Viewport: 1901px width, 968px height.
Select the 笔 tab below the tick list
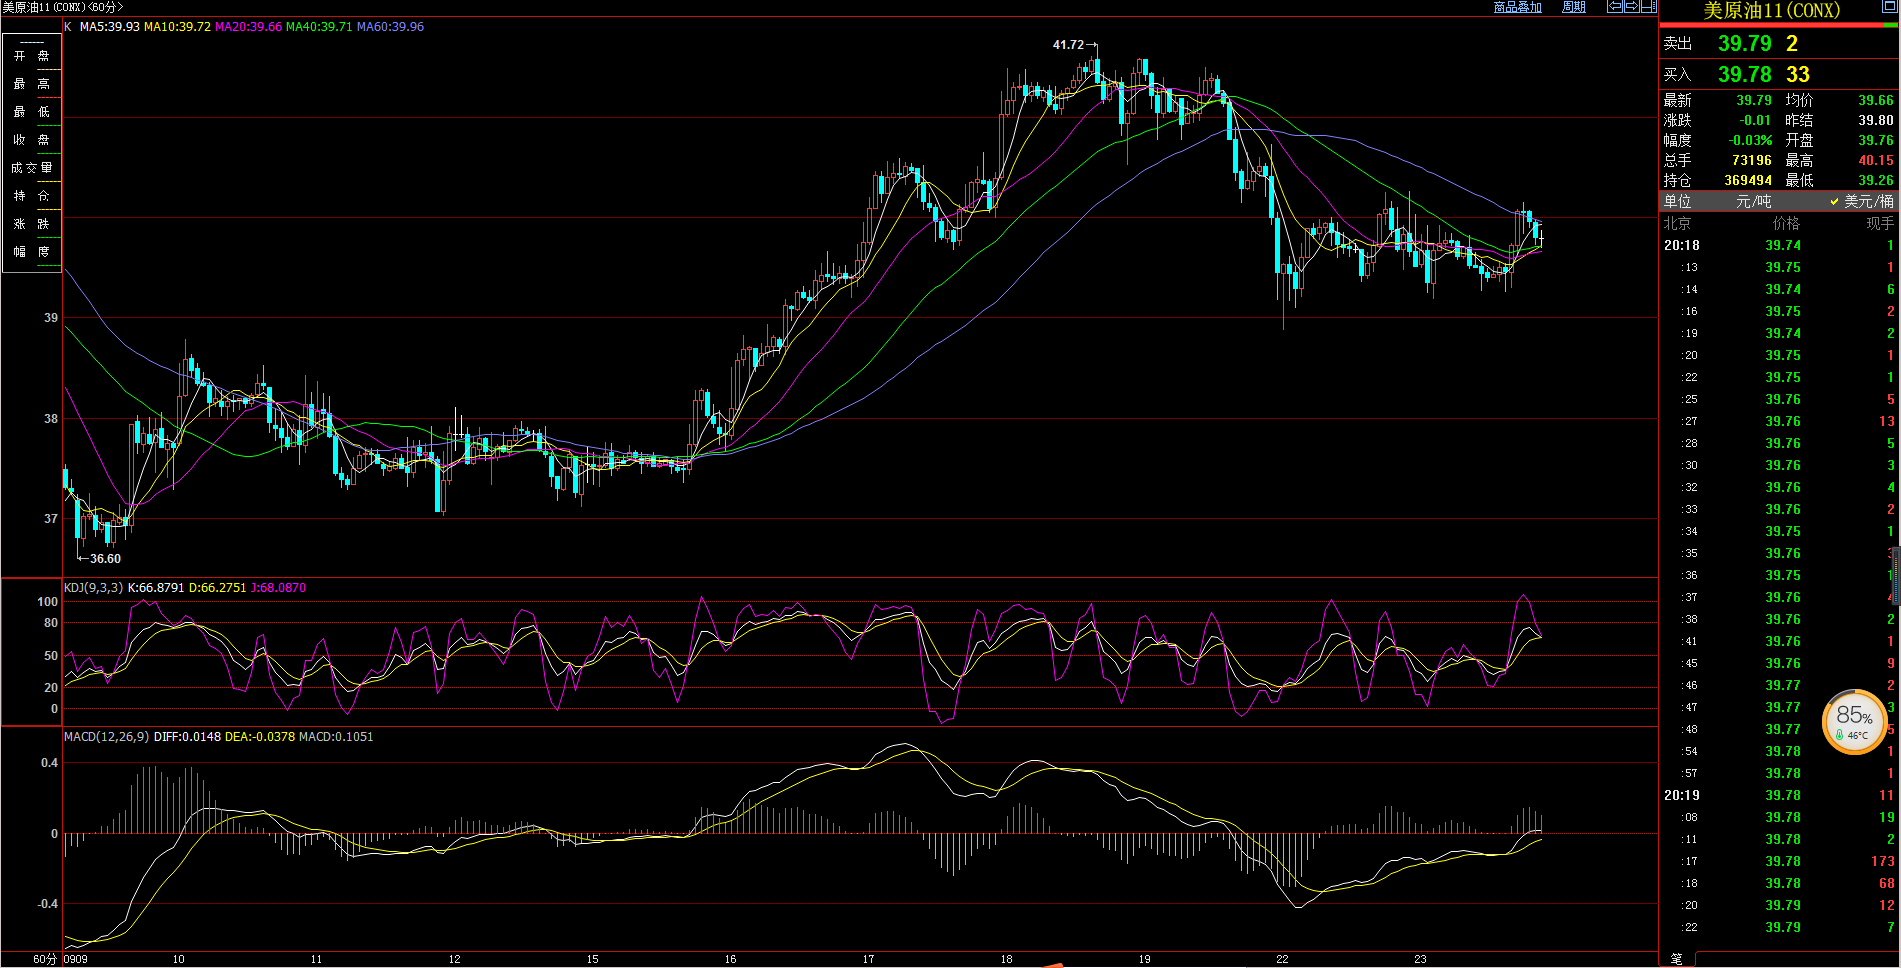[x=1677, y=959]
